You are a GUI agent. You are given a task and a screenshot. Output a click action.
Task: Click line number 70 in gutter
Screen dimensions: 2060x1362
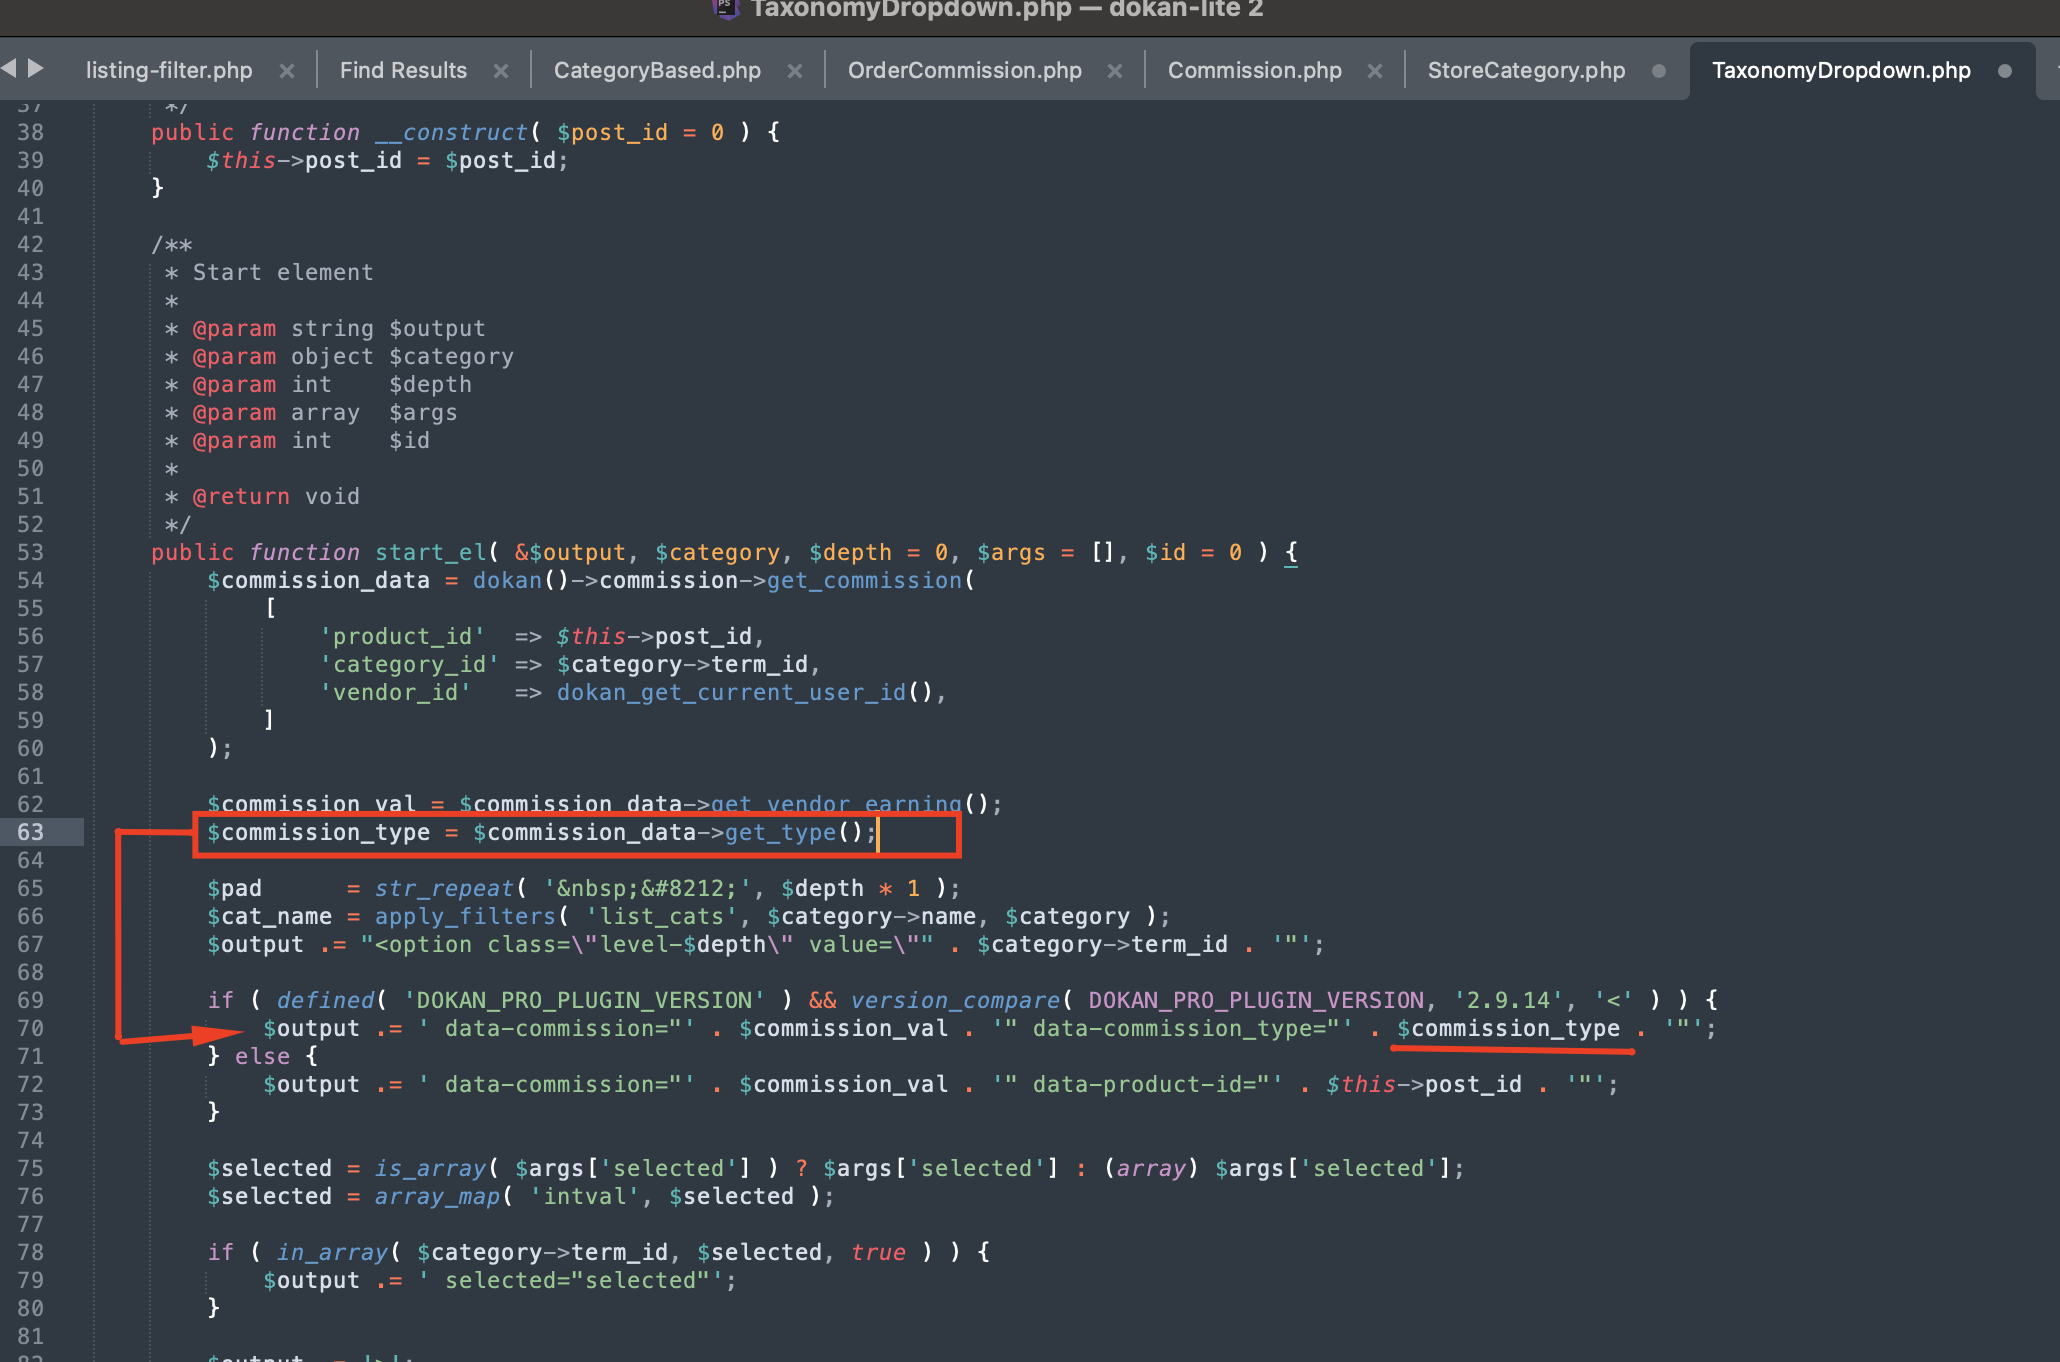[30, 1028]
